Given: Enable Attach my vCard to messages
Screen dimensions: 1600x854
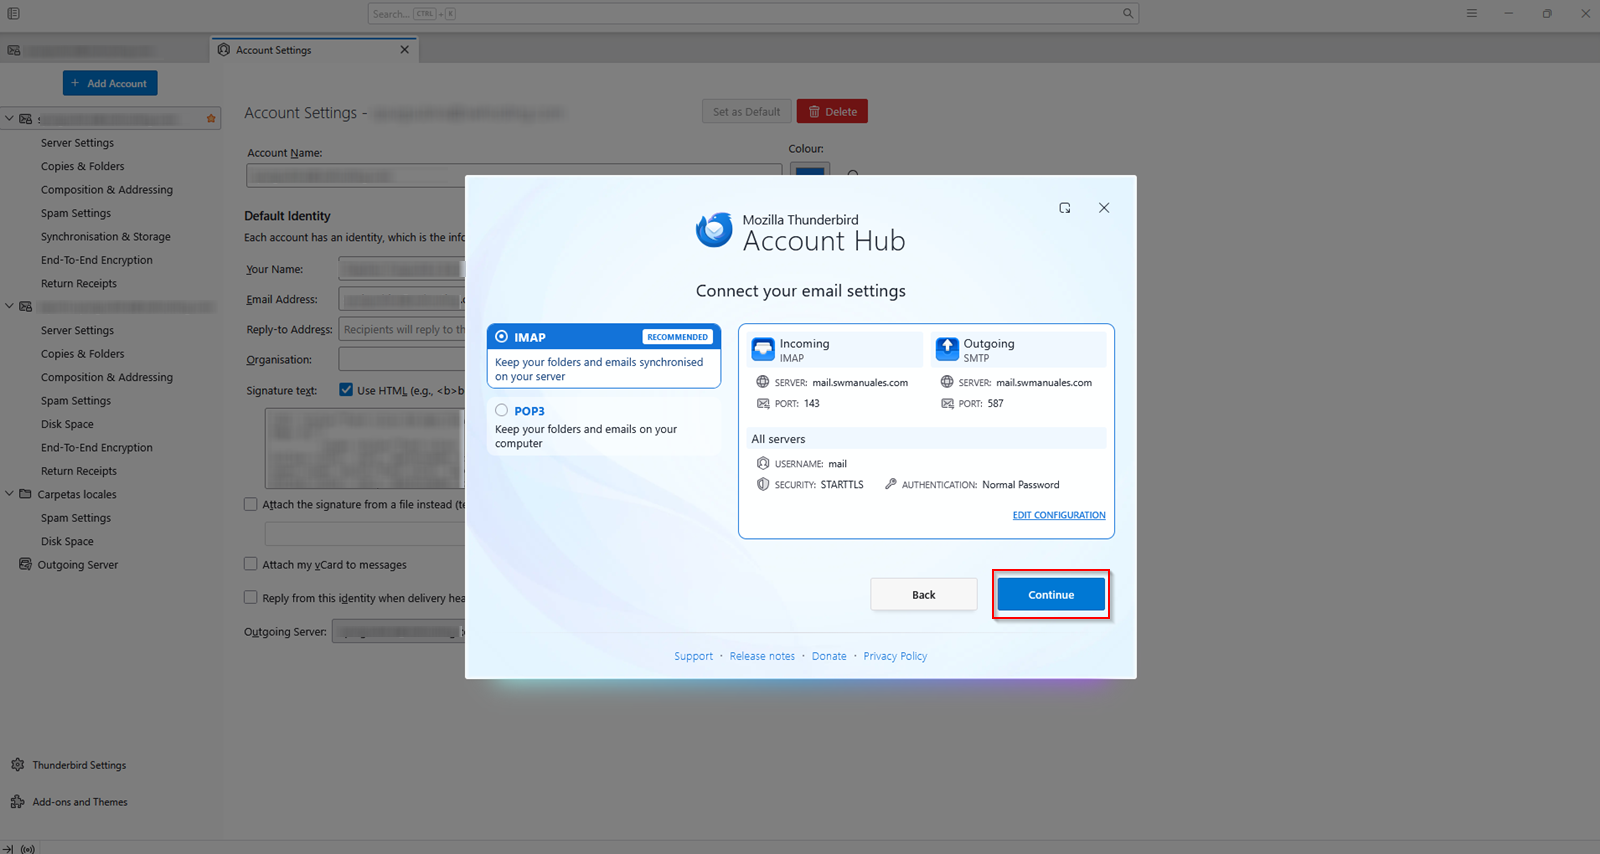Looking at the screenshot, I should pyautogui.click(x=251, y=564).
